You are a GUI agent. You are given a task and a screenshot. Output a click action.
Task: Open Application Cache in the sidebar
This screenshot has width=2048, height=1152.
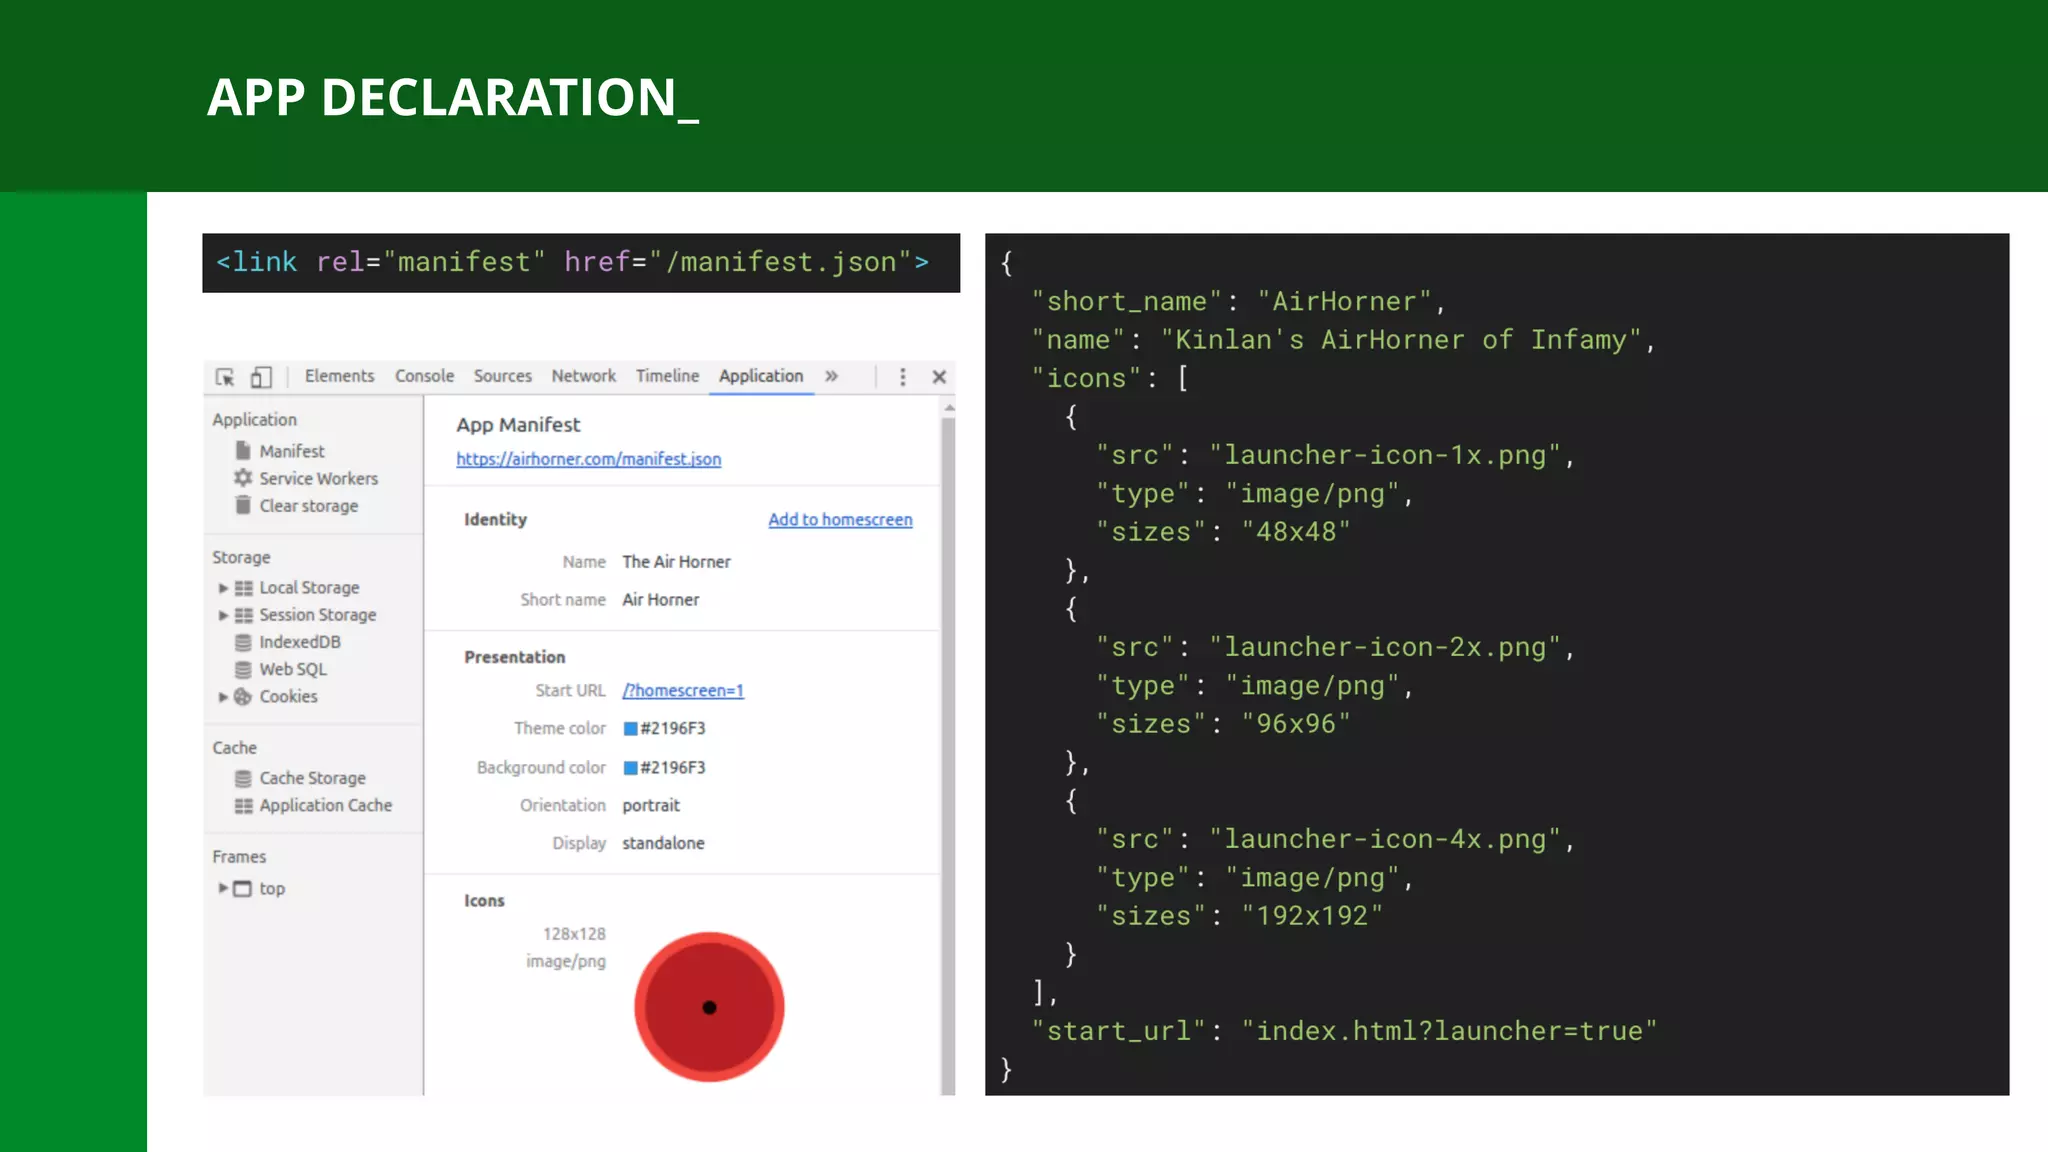coord(325,805)
